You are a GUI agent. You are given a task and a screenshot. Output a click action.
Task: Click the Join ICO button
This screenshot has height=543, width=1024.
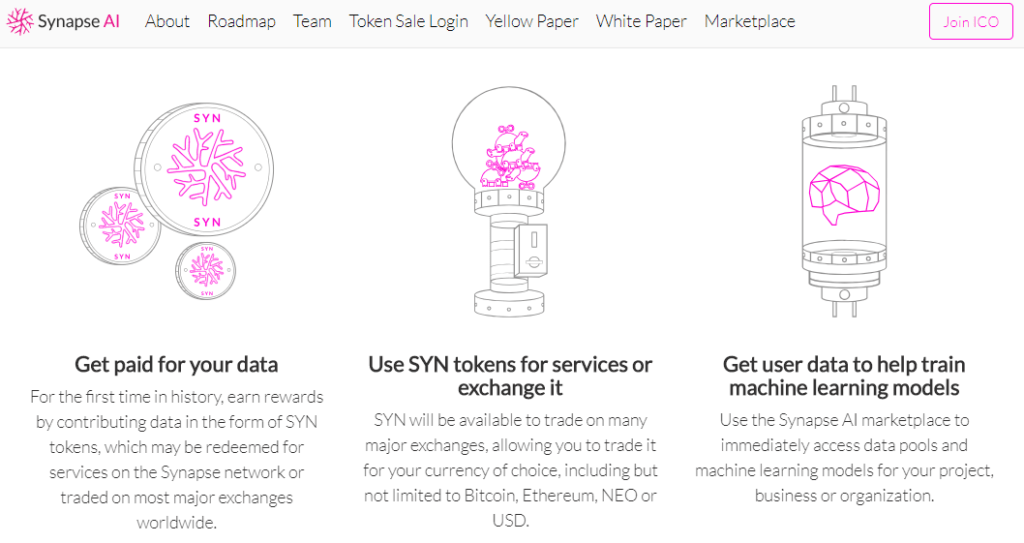[x=971, y=22]
